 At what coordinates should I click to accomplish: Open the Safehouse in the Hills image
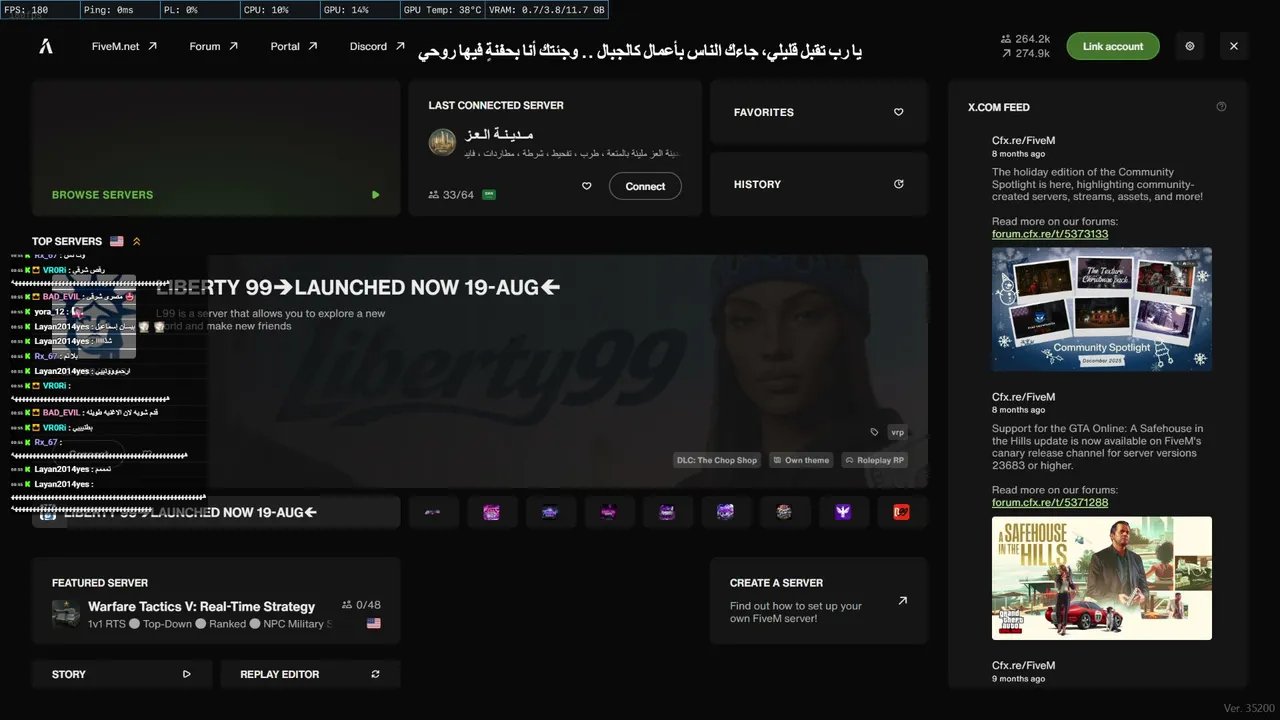point(1102,577)
